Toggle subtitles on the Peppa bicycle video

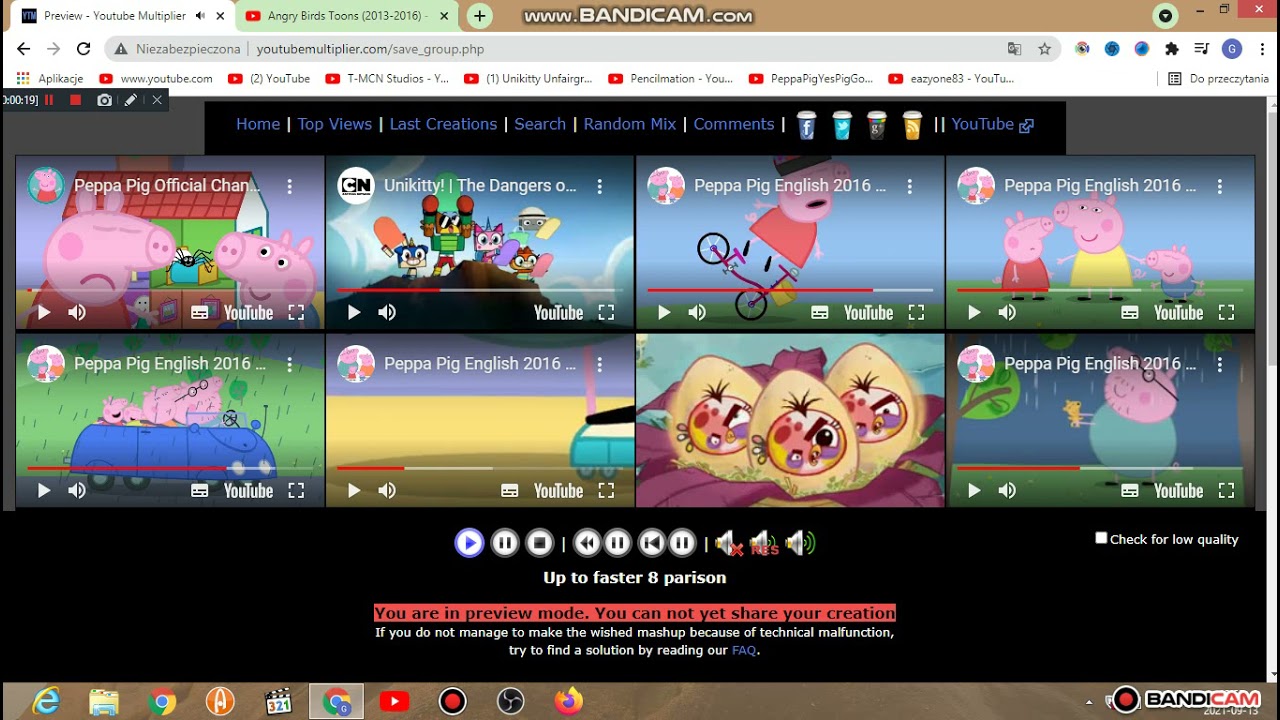820,312
